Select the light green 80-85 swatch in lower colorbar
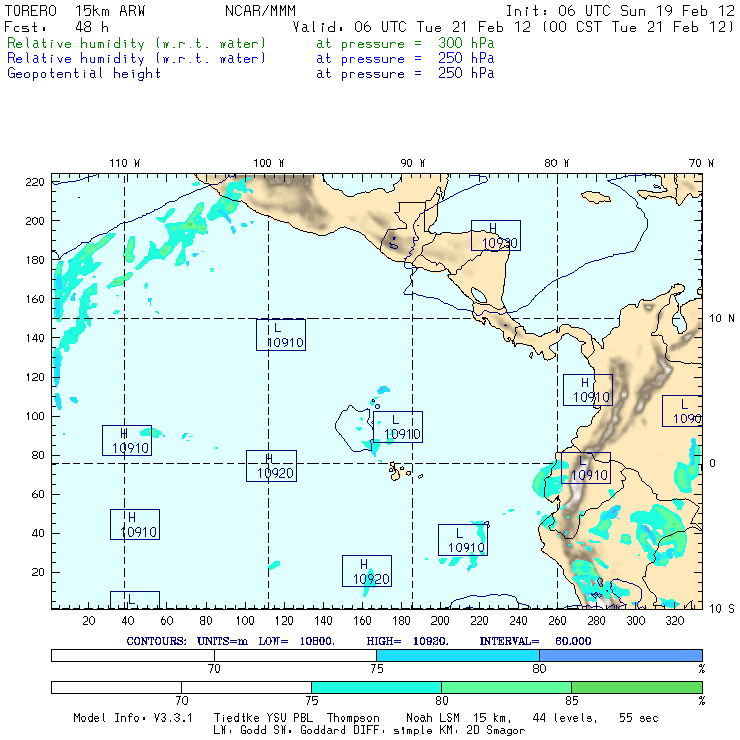This screenshot has height=740, width=740. point(506,688)
